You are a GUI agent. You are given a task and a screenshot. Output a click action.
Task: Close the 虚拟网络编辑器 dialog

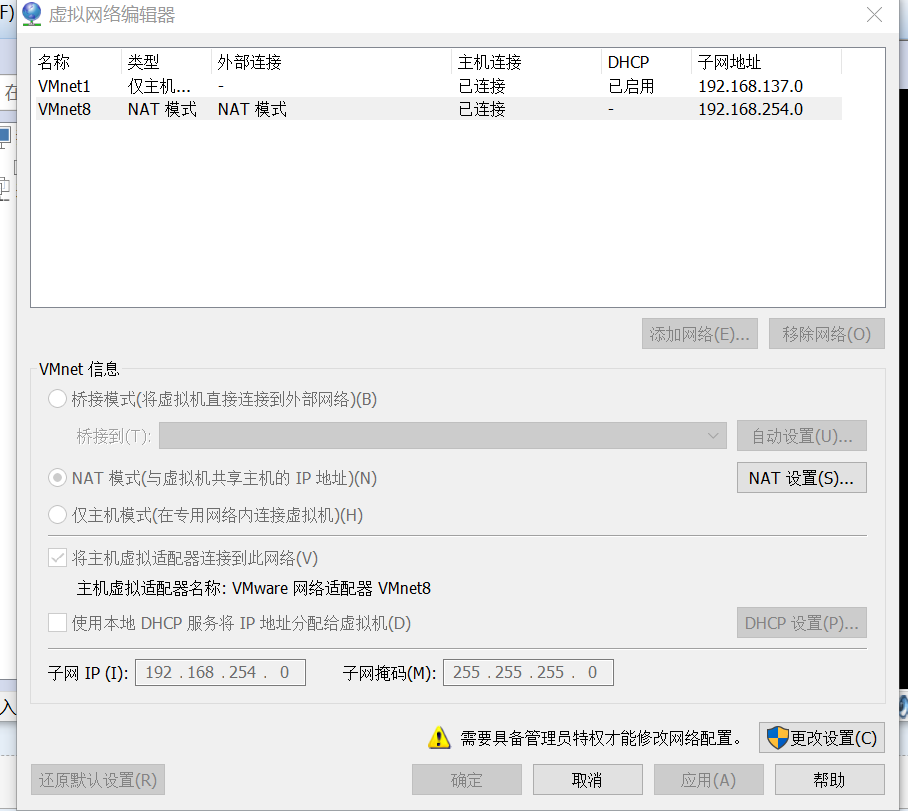coord(874,14)
